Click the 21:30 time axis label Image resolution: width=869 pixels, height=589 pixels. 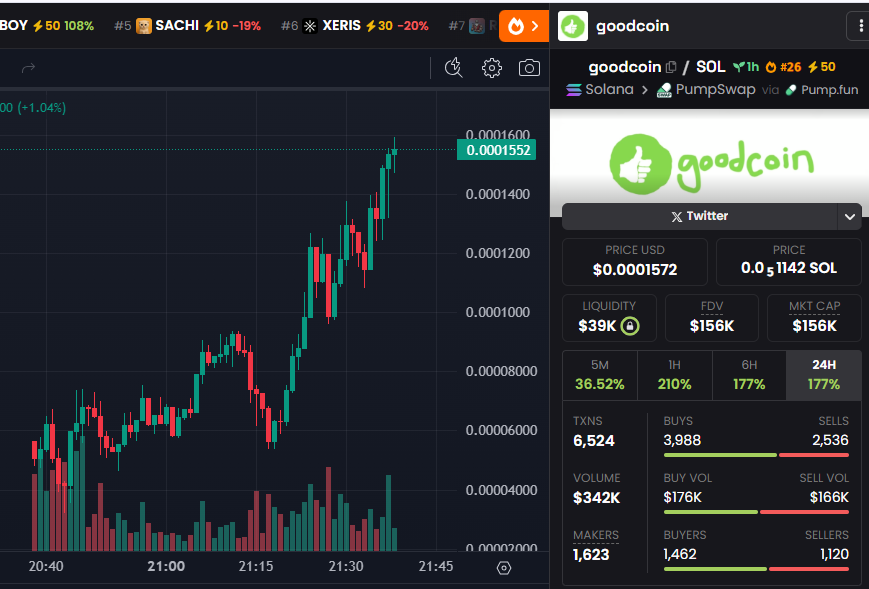pos(346,567)
